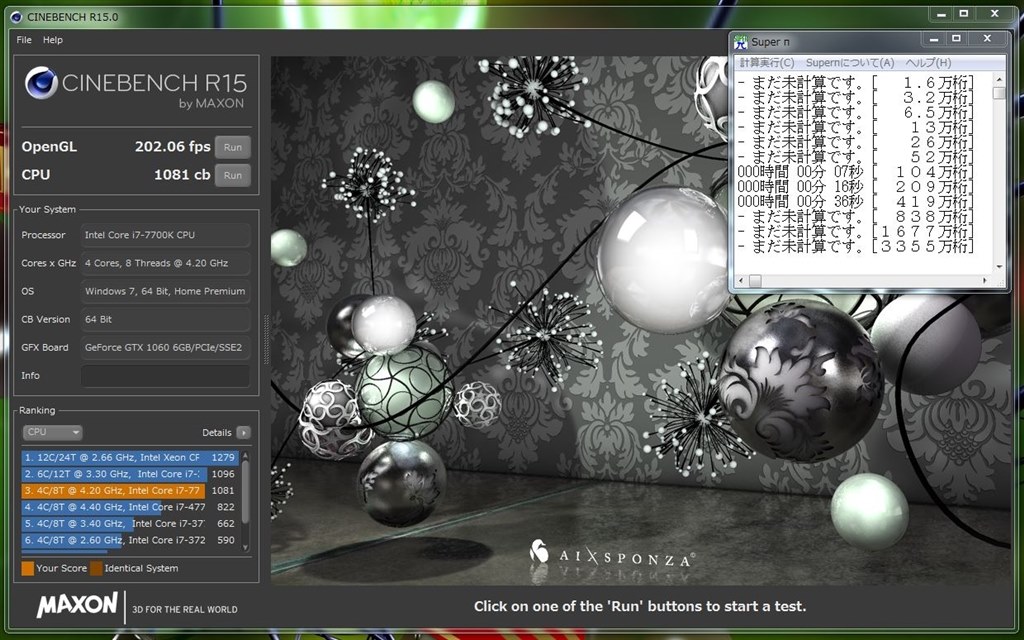
Task: Open the 計算実行(C) menu in Super Pi
Action: [766, 62]
